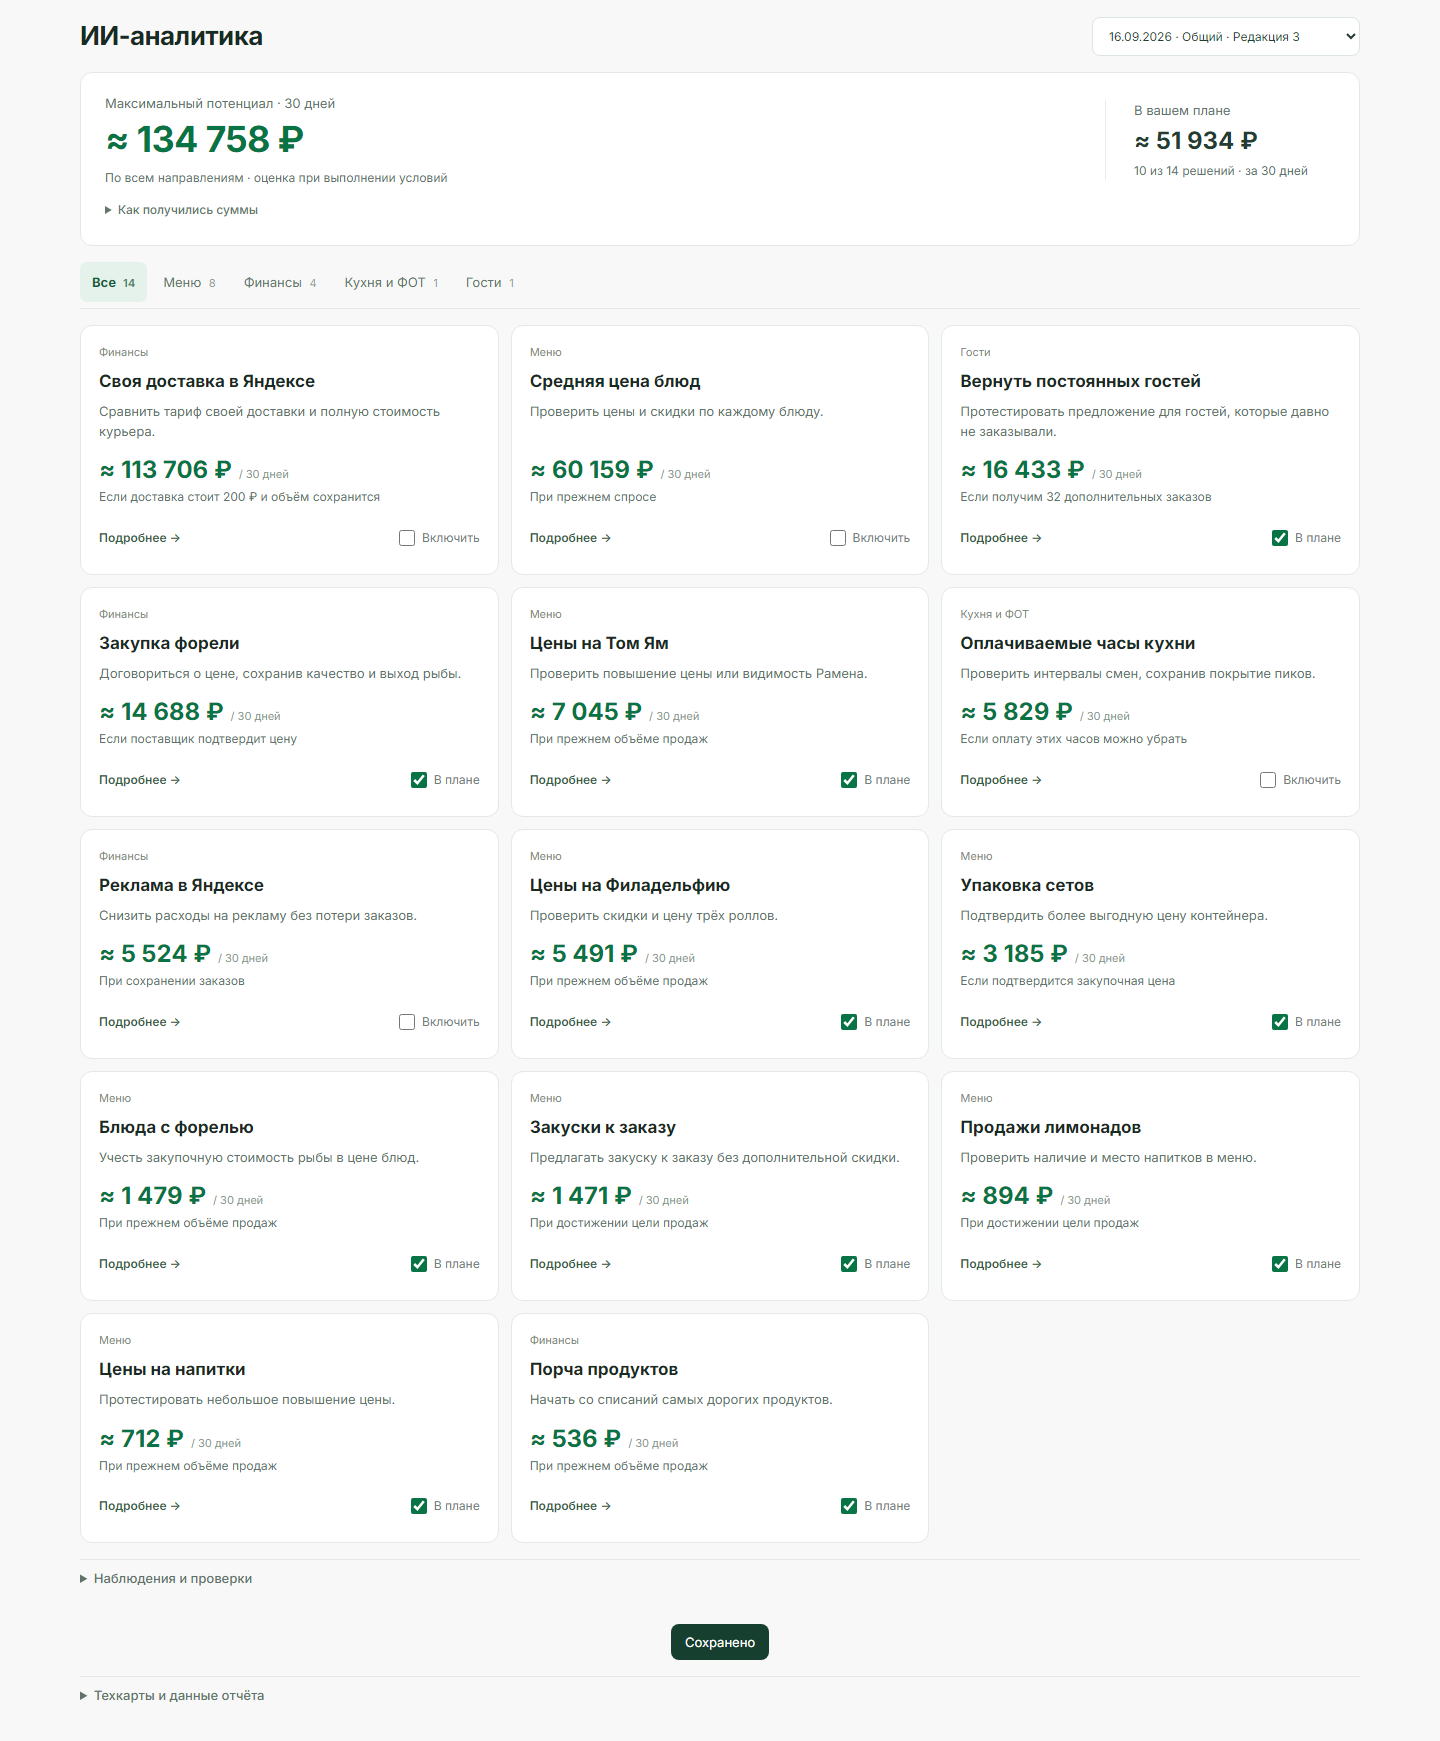Open 'Подробнее' for 'Цены на Филадельфию'
Viewport: 1440px width, 1741px height.
coord(570,1022)
